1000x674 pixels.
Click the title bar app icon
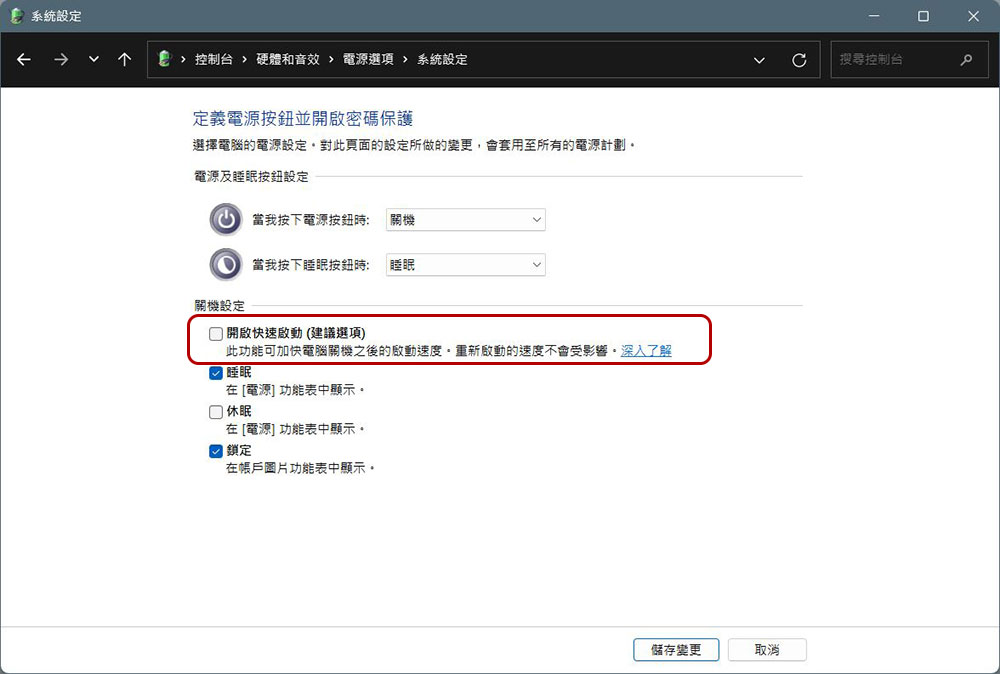tap(17, 16)
